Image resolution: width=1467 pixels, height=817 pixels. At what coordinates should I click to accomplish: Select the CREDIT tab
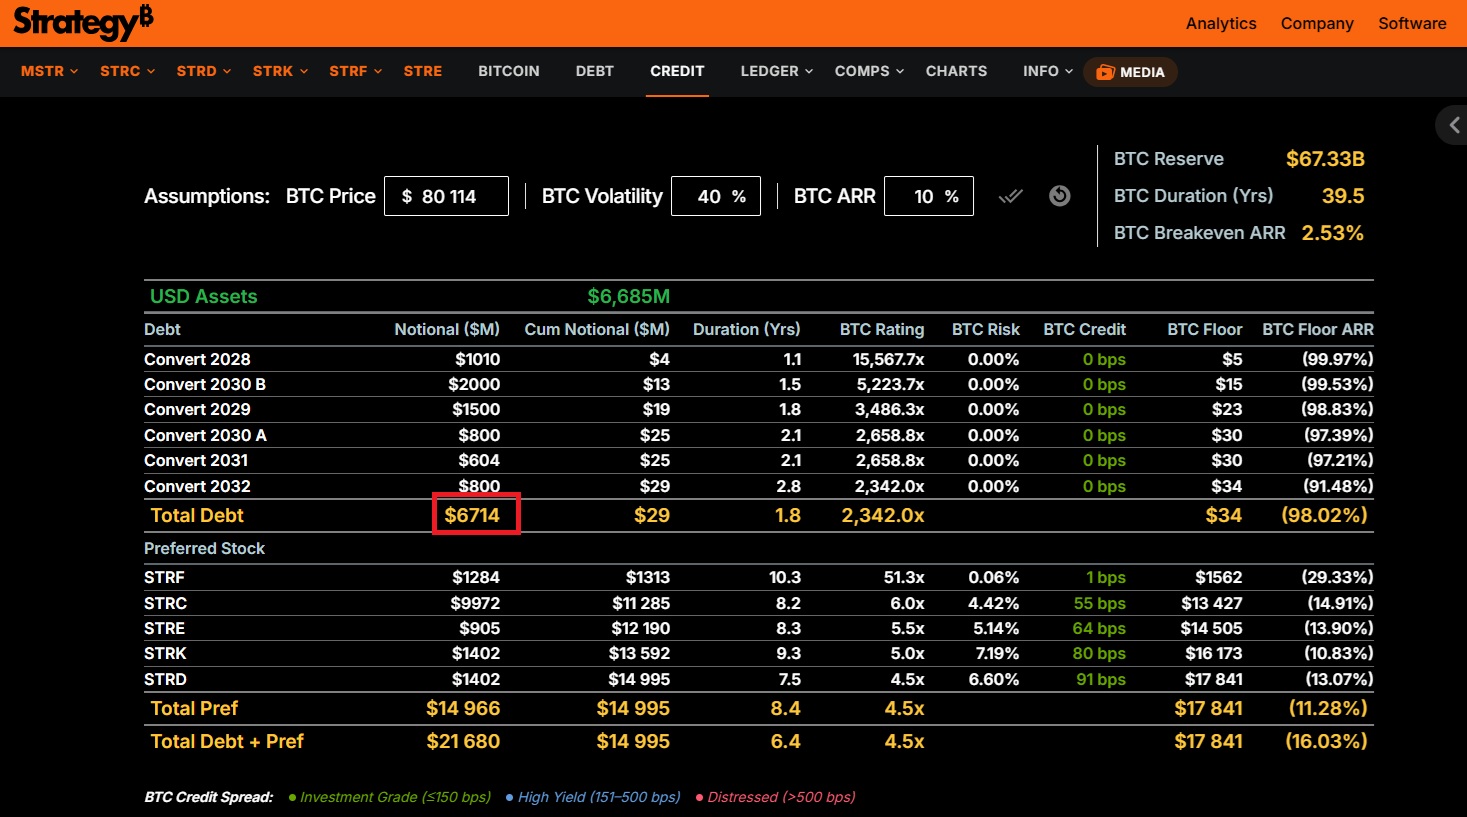[677, 71]
